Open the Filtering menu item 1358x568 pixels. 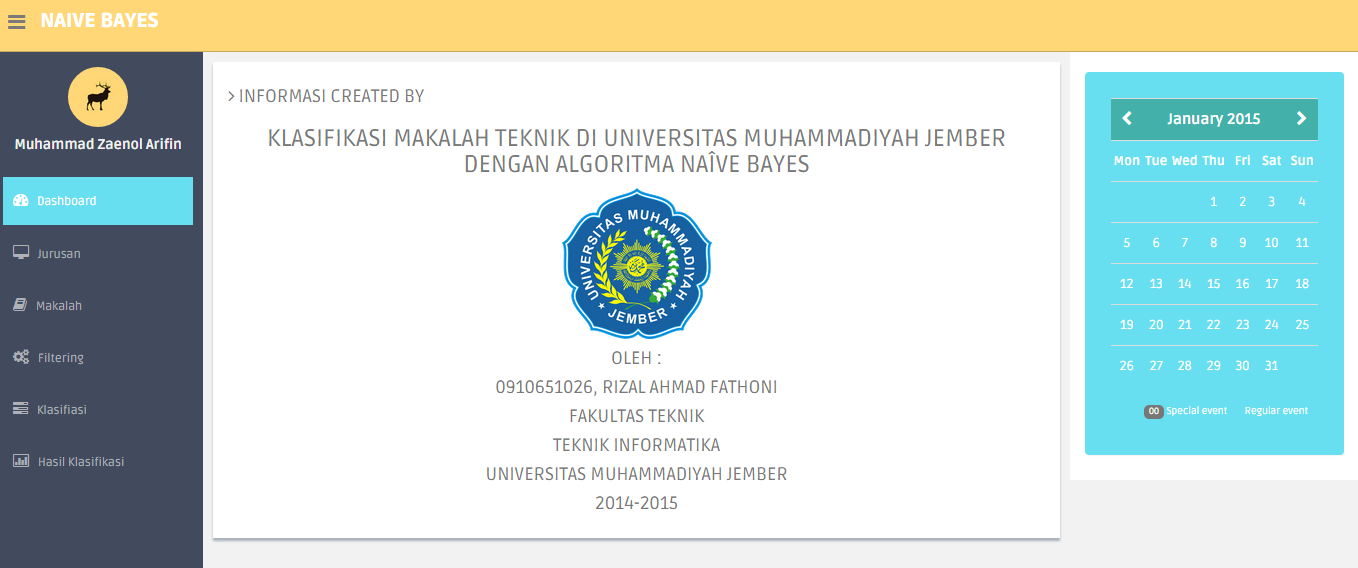98,357
